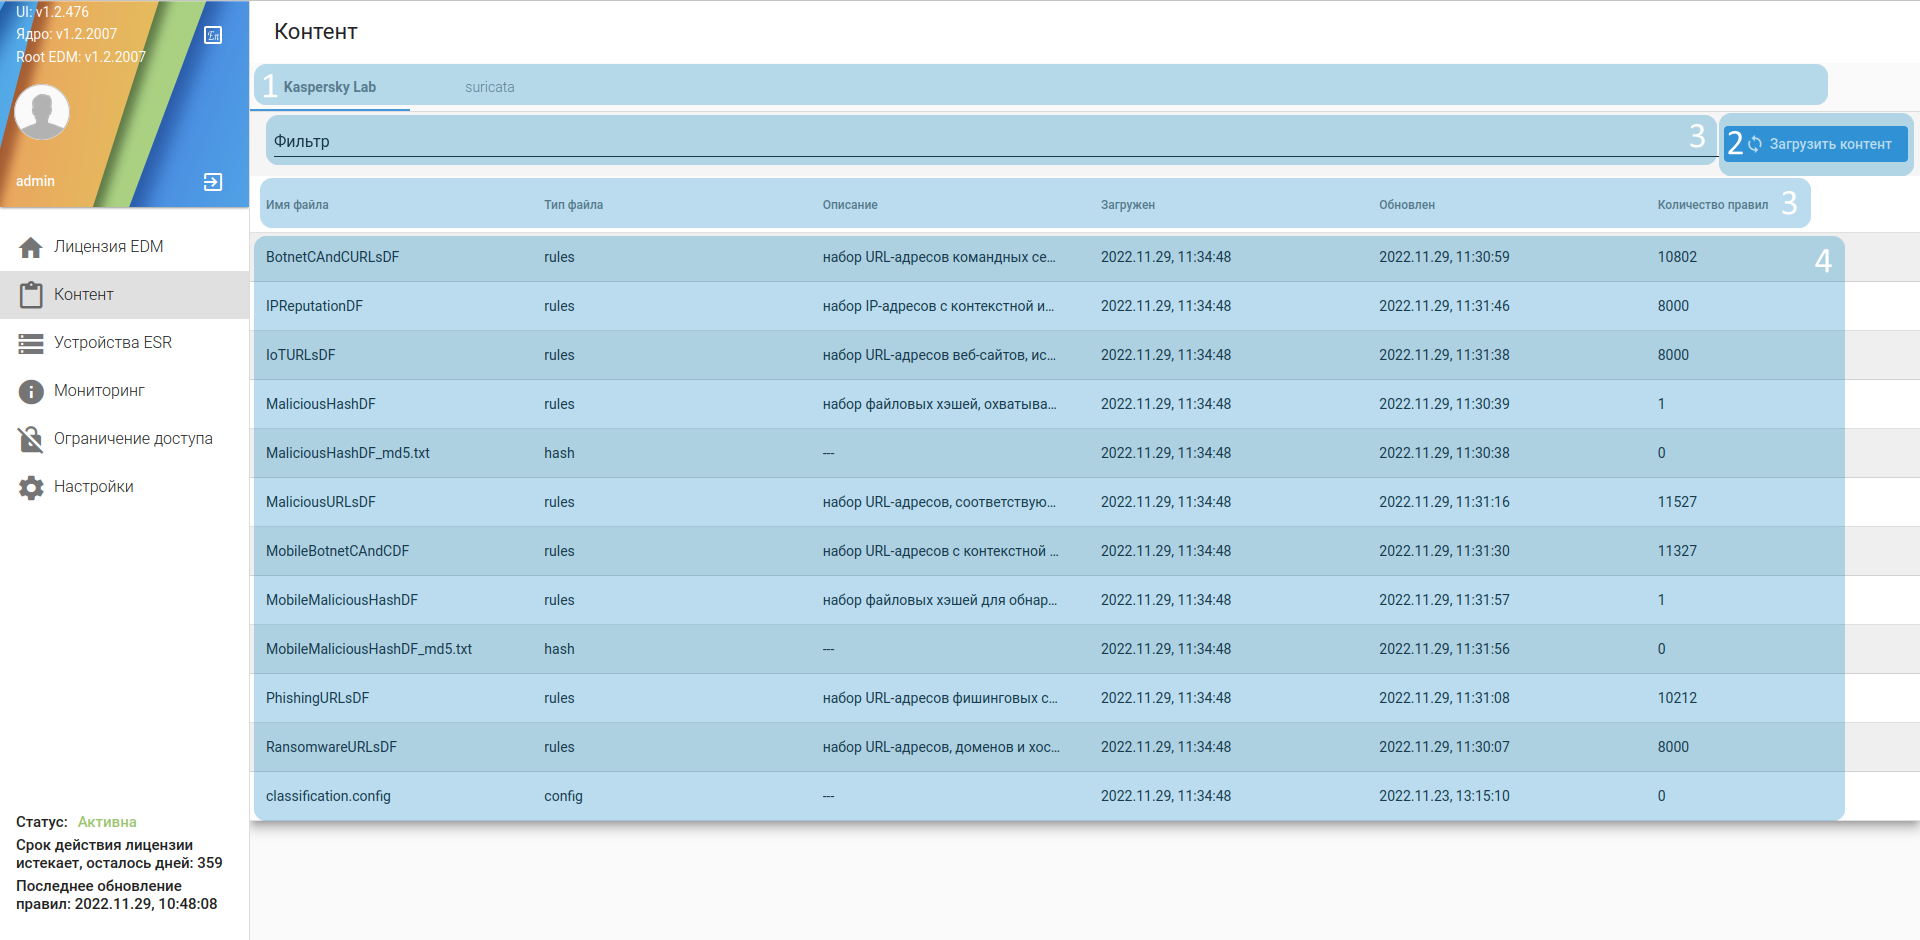Click the logout icon next to admin
1920x940 pixels.
(x=213, y=181)
